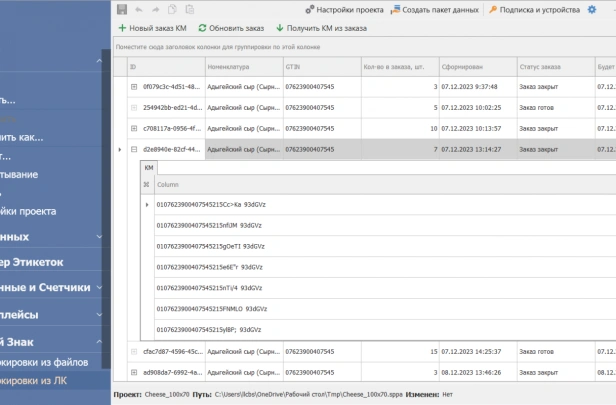The height and width of the screenshot is (405, 616).
Task: Create Новый заказ КМ
Action: click(x=152, y=28)
